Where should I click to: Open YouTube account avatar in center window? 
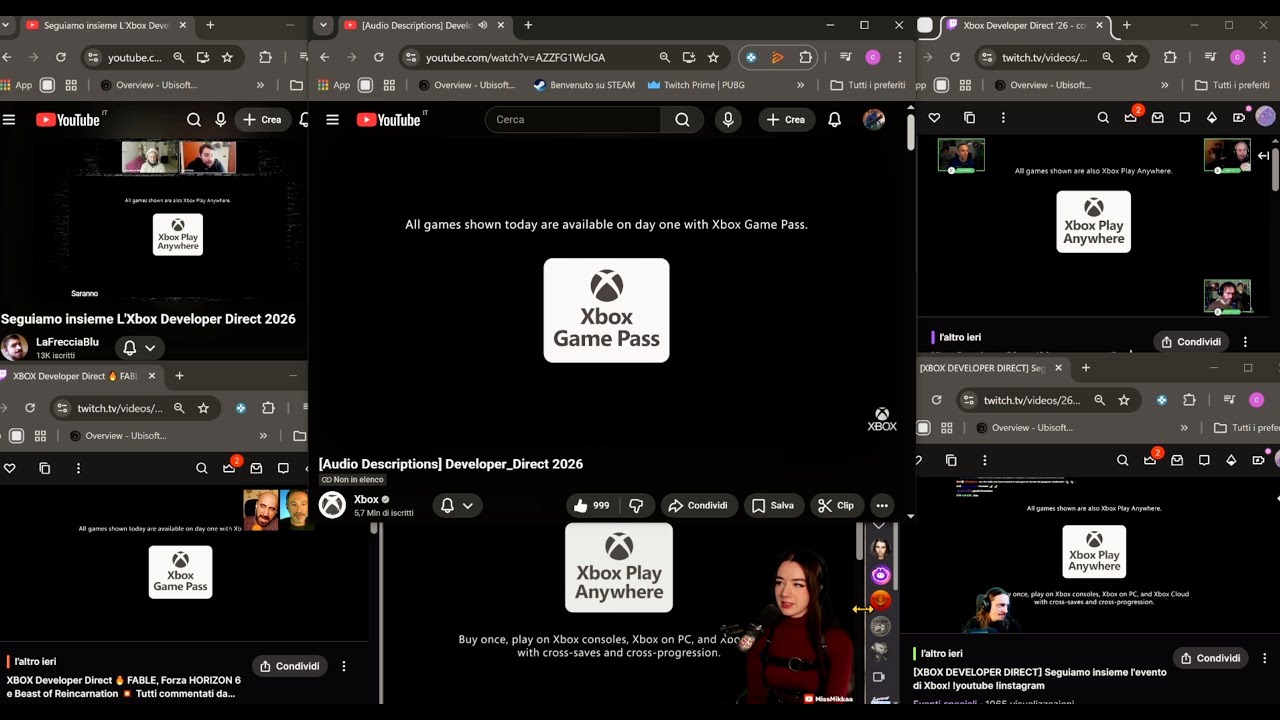(x=874, y=120)
